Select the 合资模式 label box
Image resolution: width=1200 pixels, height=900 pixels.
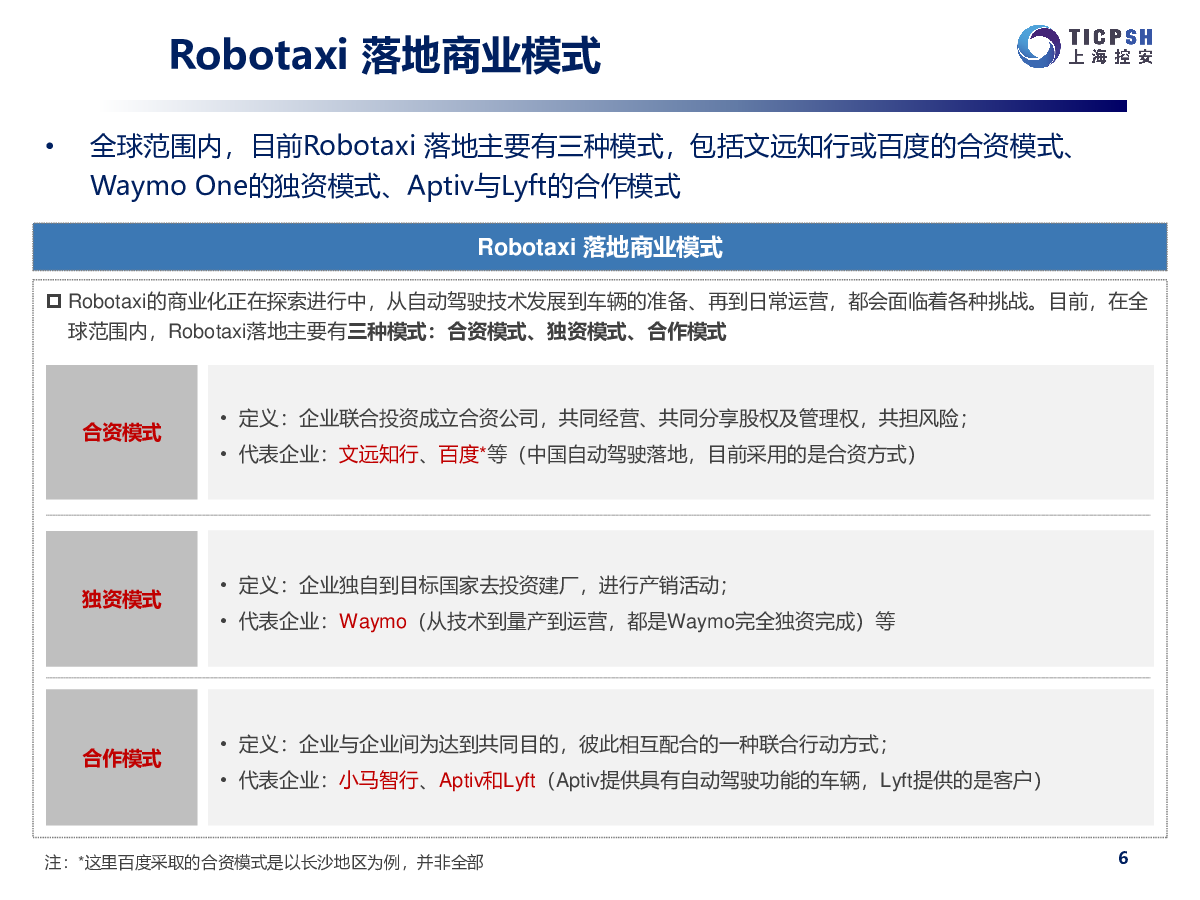coord(122,432)
